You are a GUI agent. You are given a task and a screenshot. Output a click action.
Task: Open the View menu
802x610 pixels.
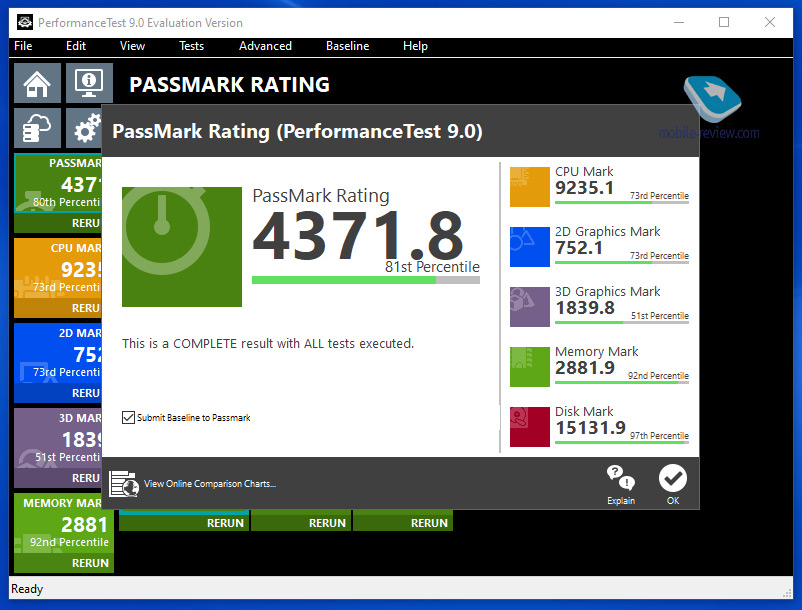pyautogui.click(x=132, y=46)
